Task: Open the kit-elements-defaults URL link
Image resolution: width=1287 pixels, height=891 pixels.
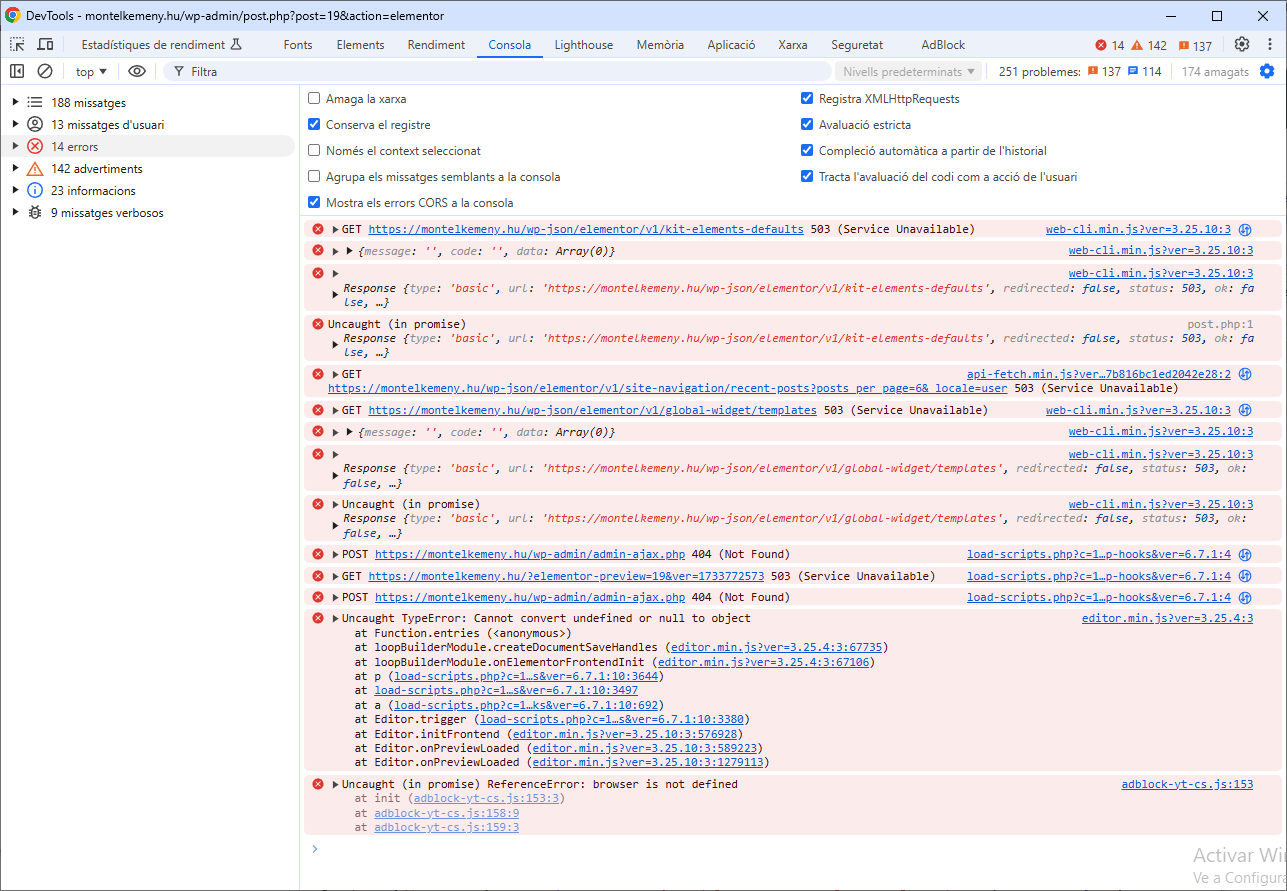Action: (x=586, y=229)
